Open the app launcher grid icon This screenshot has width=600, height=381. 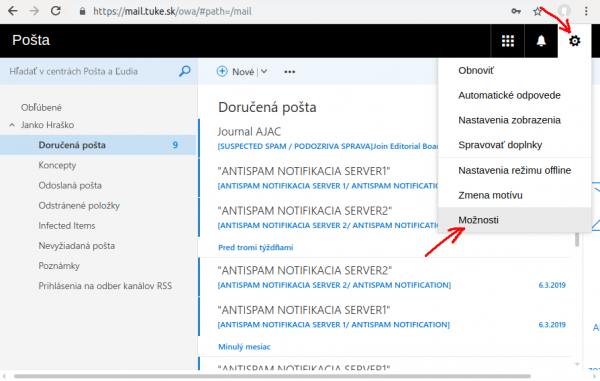click(507, 41)
